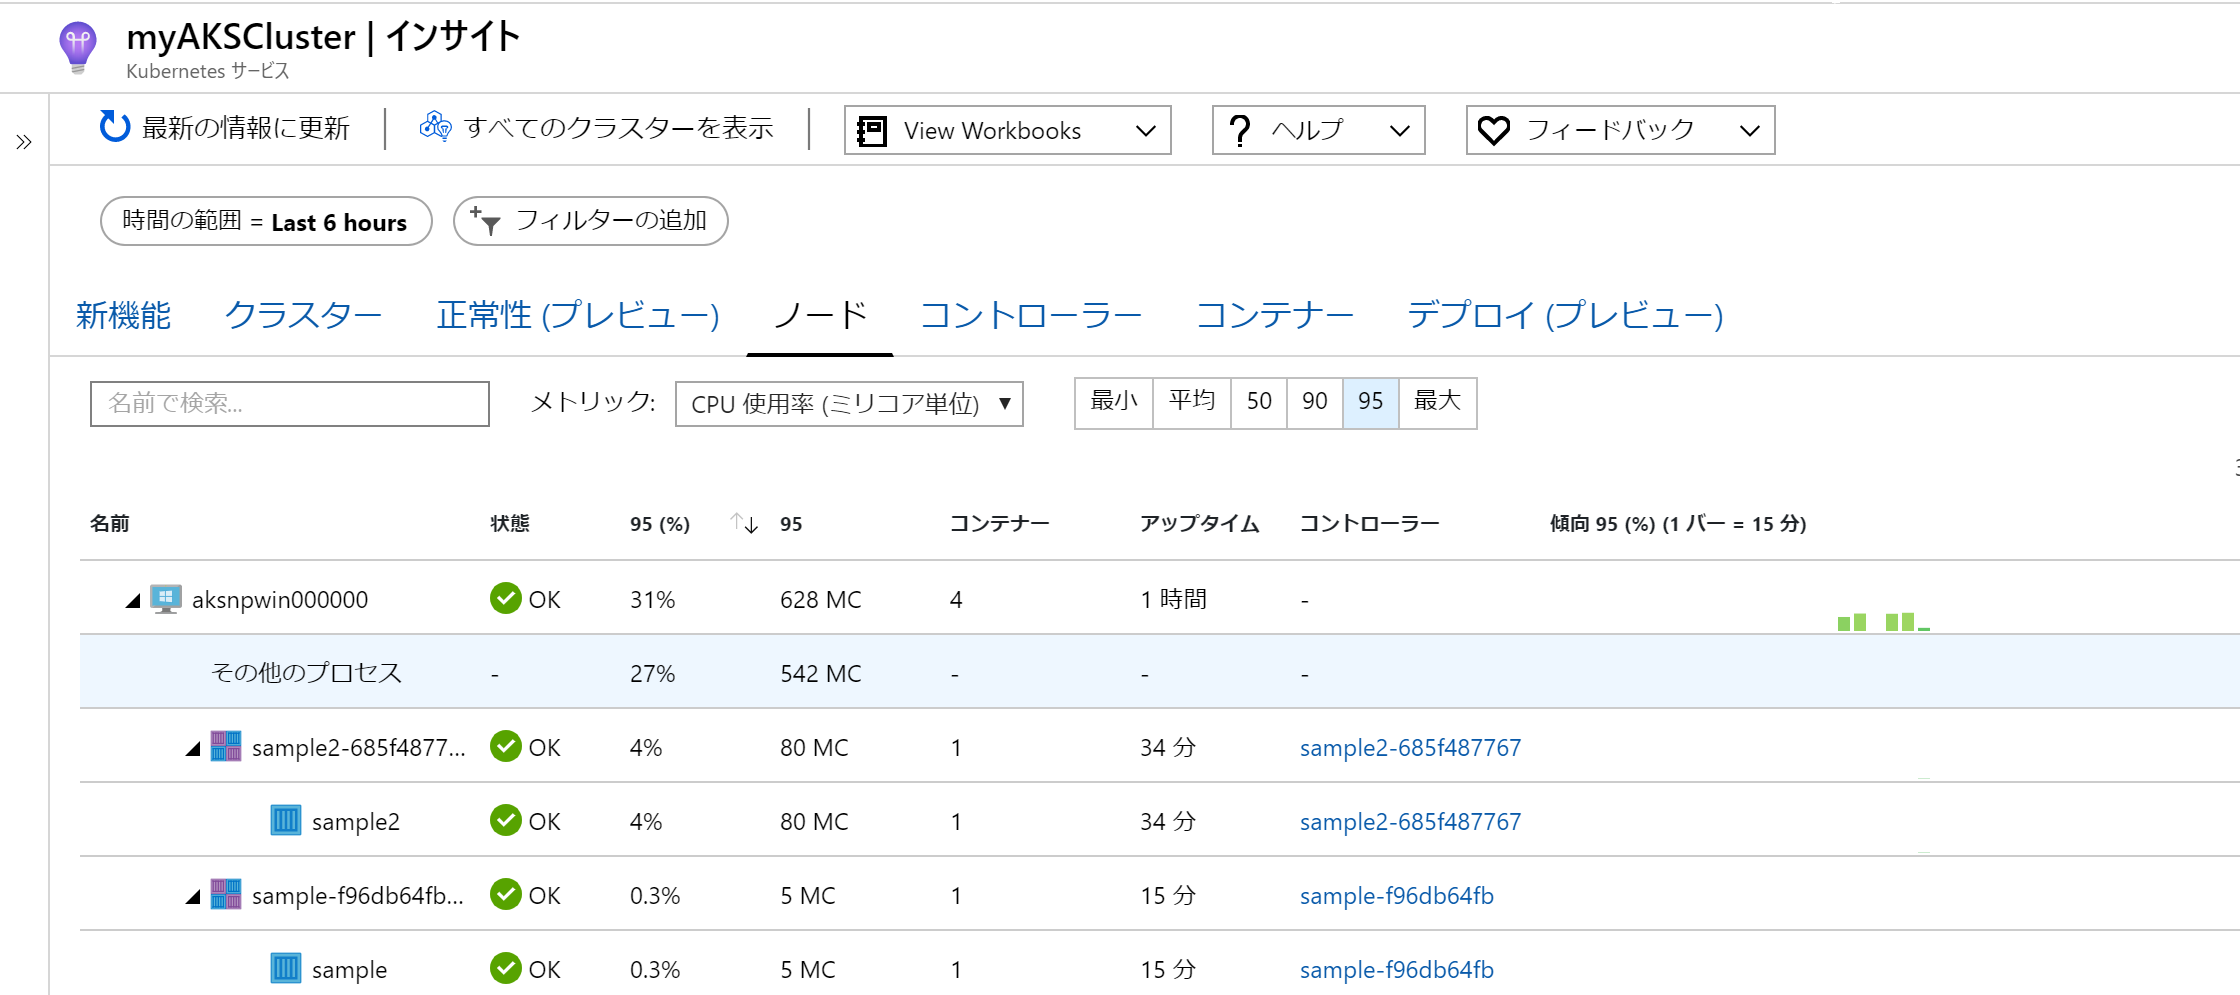Screen dimensions: 2240x995
Task: Collapse the sample2-685f4877... pod row
Action: pyautogui.click(x=193, y=749)
